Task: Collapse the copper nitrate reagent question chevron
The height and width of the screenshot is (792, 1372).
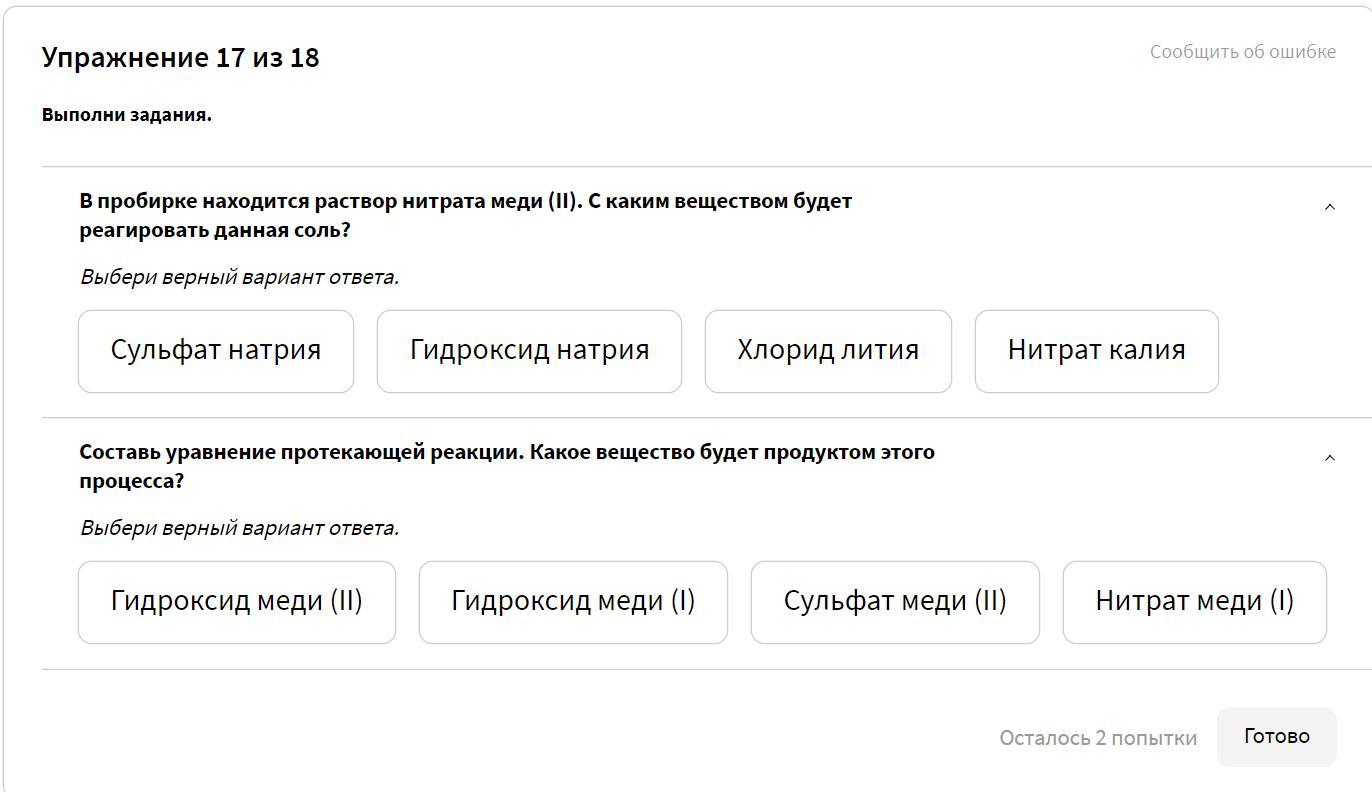Action: pyautogui.click(x=1329, y=207)
